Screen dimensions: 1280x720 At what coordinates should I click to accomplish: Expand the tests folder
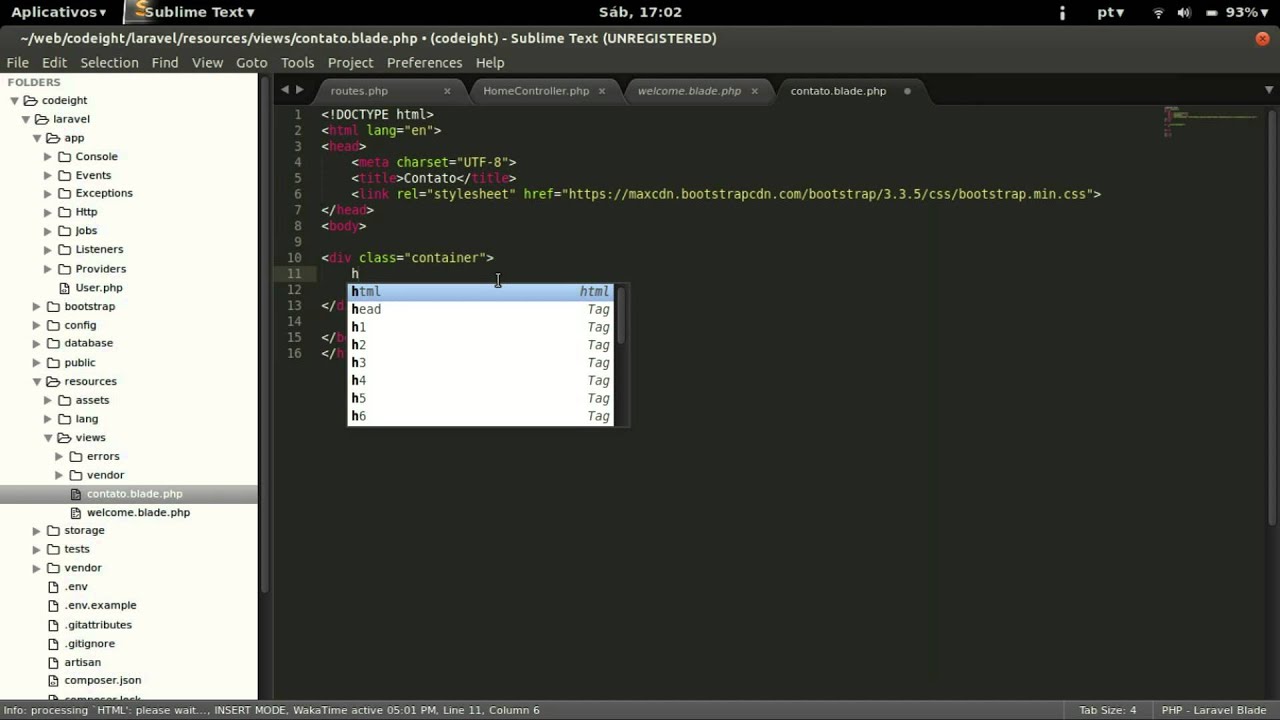(37, 549)
